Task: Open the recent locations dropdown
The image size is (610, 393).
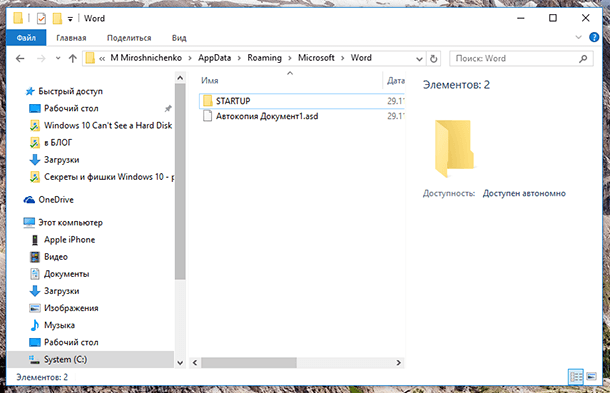Action: 58,58
